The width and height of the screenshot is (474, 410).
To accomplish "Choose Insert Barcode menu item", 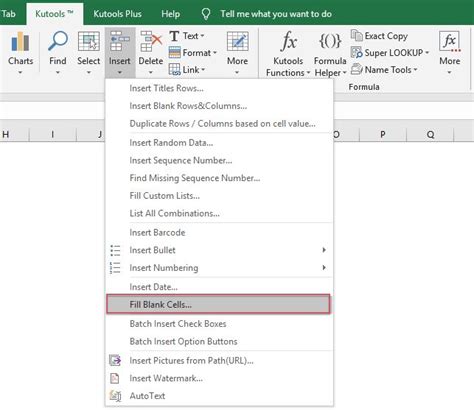I will [x=219, y=232].
